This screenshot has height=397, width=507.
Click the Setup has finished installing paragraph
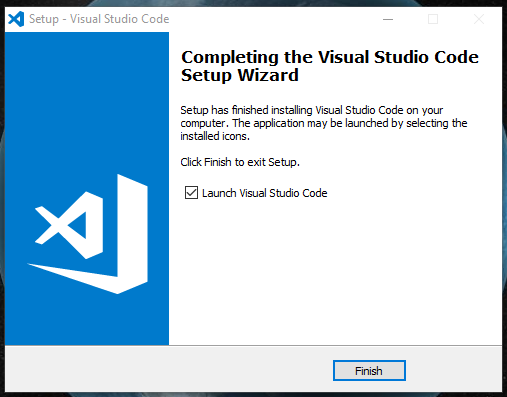(x=324, y=123)
